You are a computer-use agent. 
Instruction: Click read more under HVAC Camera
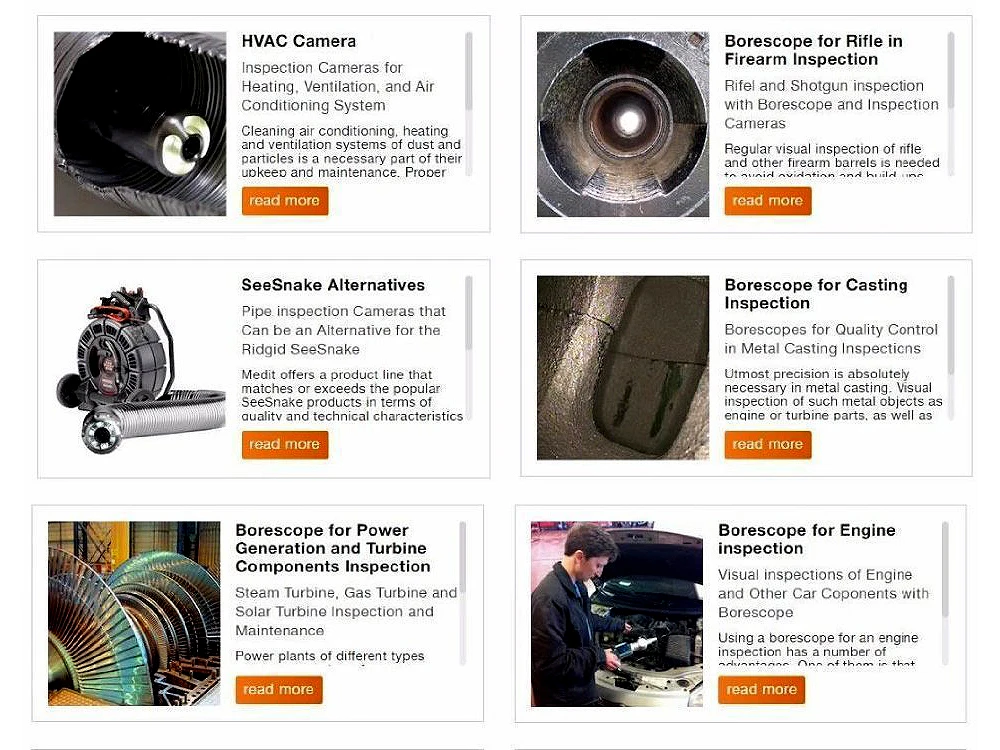click(284, 201)
